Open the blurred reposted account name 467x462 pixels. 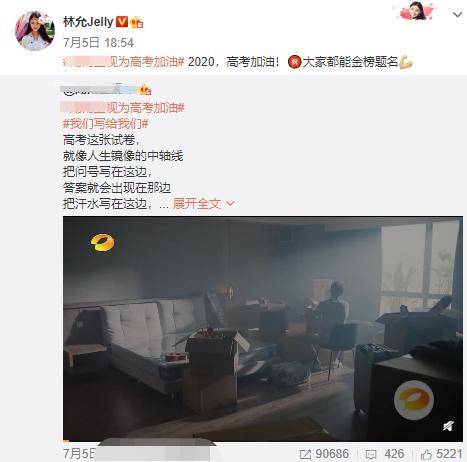point(101,90)
